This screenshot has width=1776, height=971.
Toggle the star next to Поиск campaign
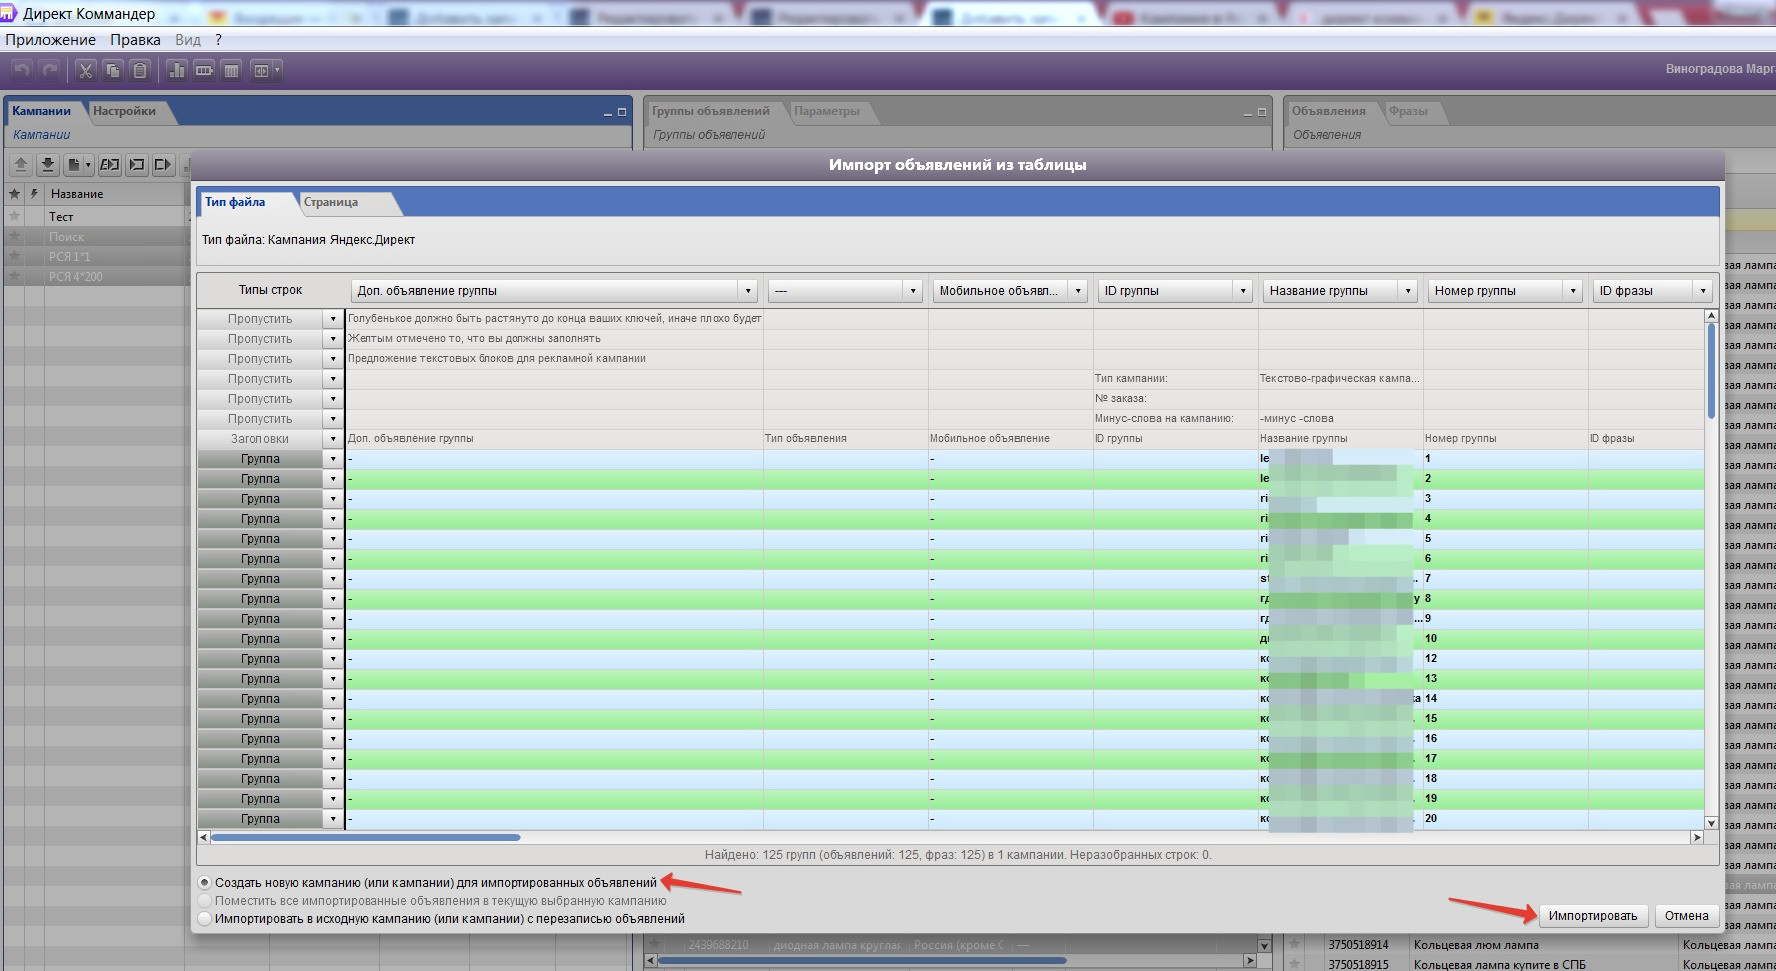pos(14,237)
